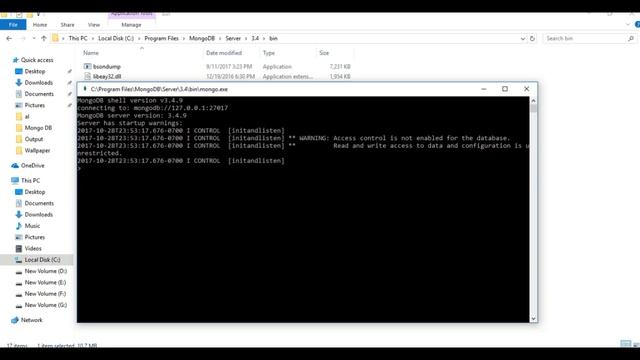Image resolution: width=640 pixels, height=360 pixels.
Task: Sort files by Date modified column
Action: (x=224, y=53)
